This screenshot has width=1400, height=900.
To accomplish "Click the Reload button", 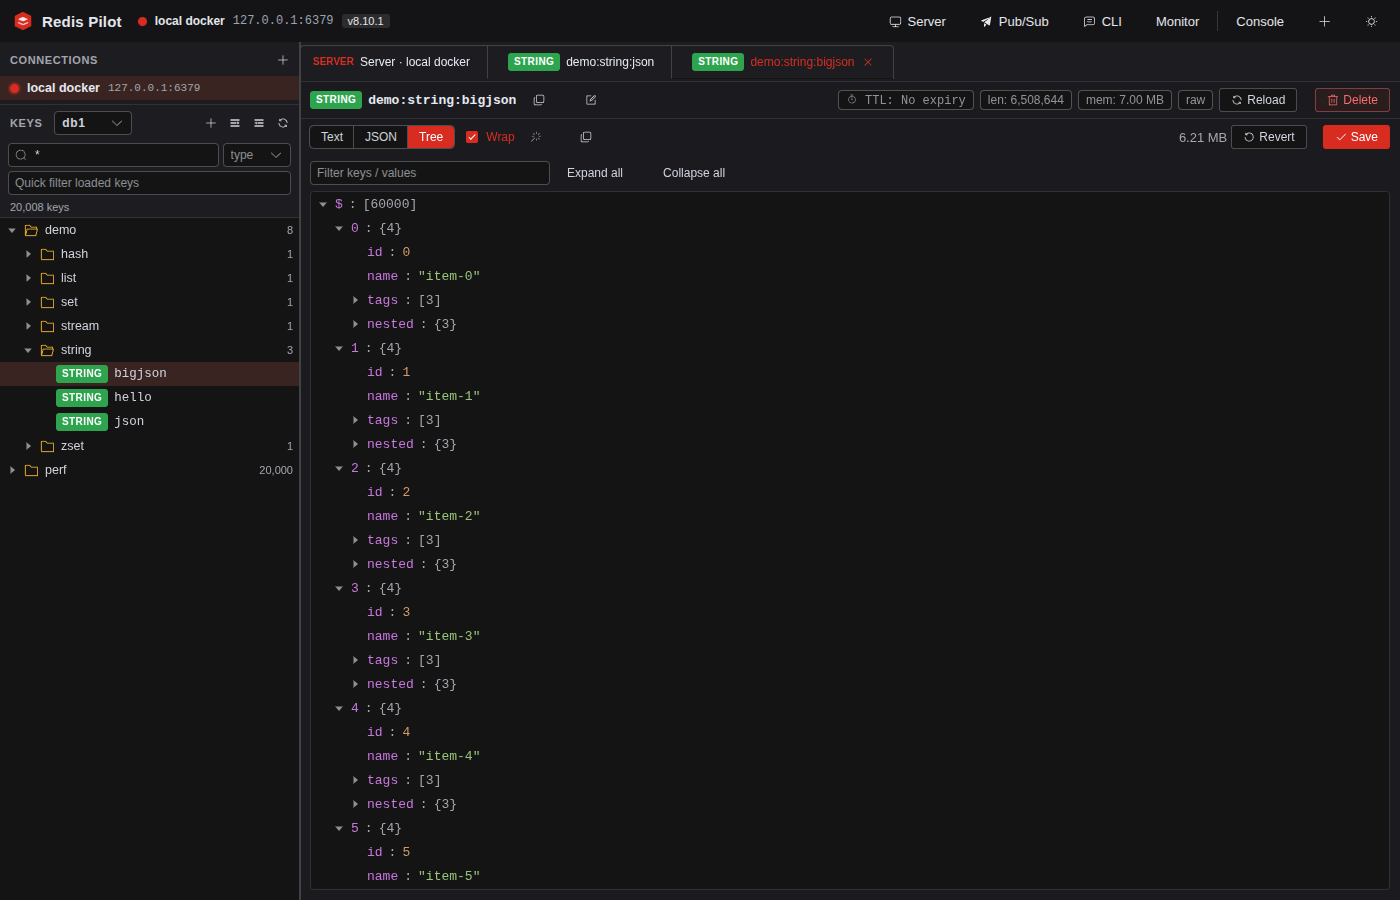I will (1258, 100).
